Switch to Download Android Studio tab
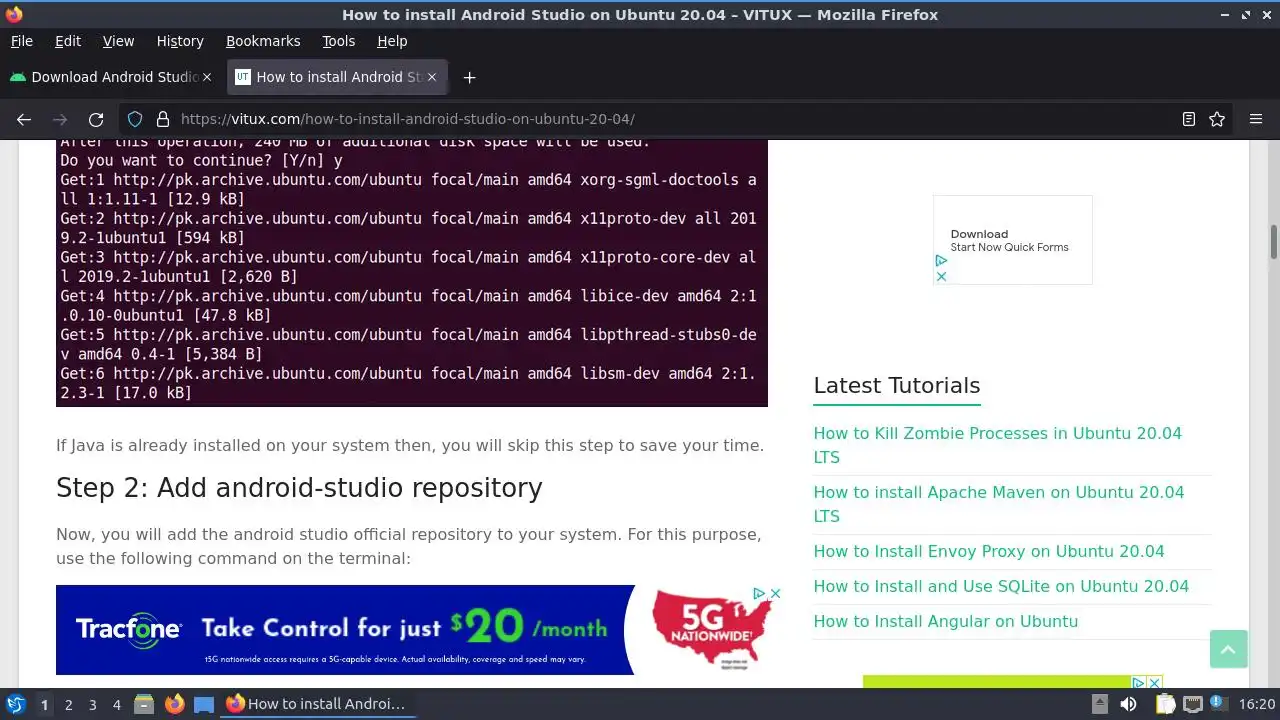Screen dimensions: 1280x720 [111, 77]
